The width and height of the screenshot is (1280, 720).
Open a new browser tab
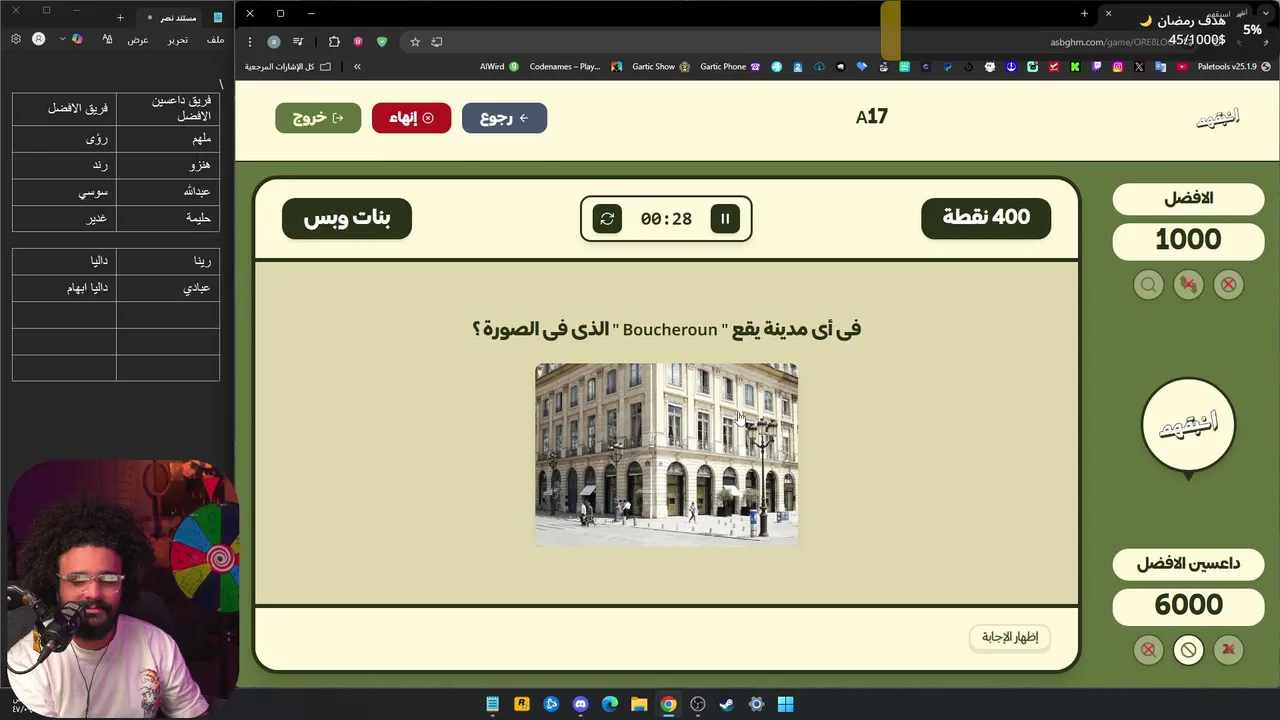[x=1084, y=13]
